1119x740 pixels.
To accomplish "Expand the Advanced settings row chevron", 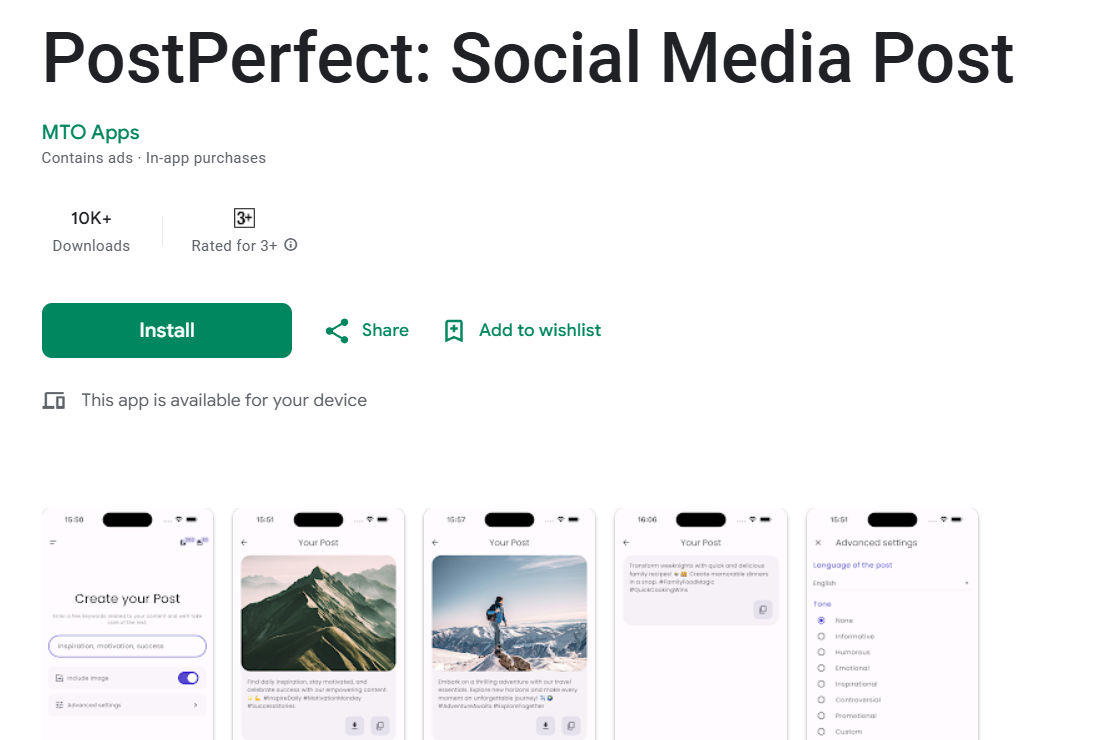I will [196, 705].
